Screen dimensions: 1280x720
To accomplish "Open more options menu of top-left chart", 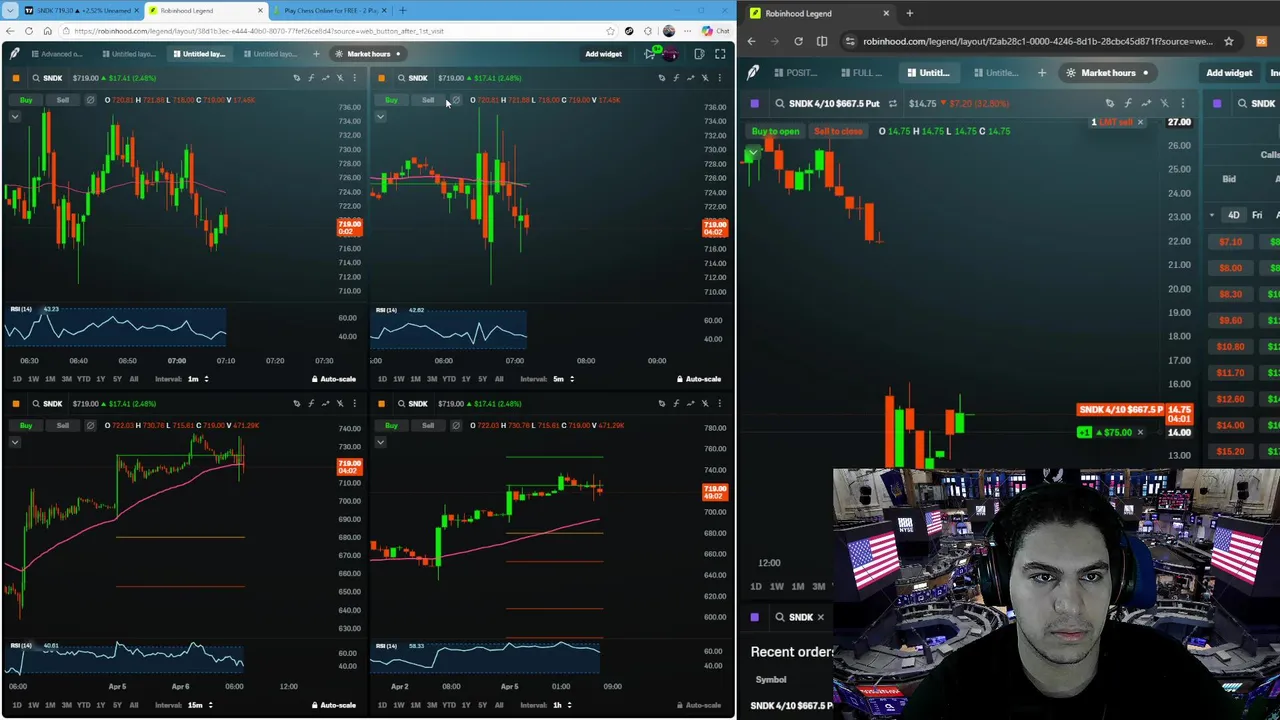I will pos(354,78).
